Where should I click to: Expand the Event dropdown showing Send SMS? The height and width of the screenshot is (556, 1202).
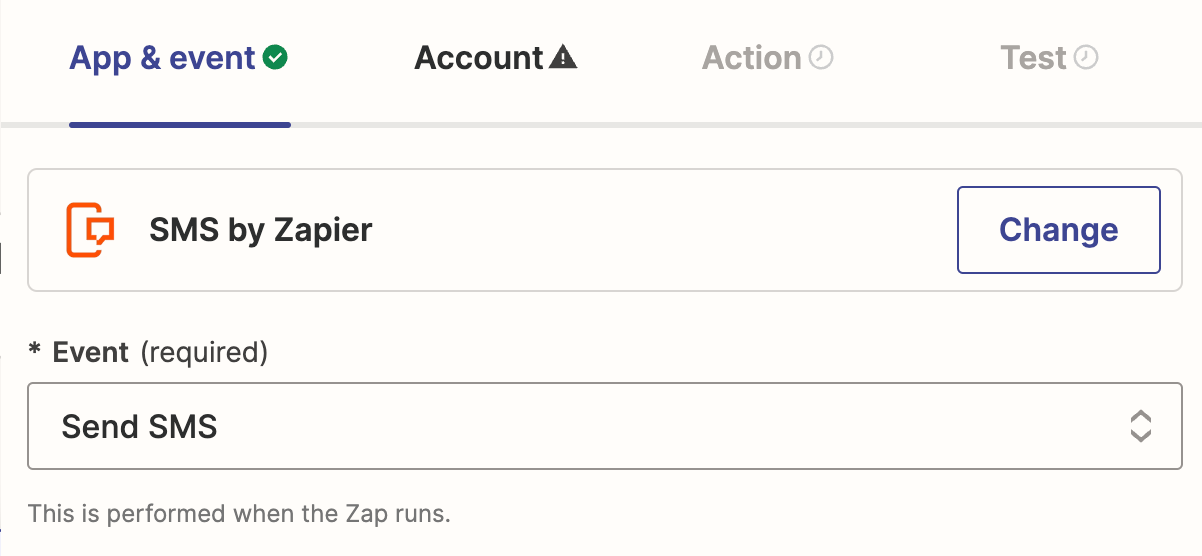click(604, 427)
